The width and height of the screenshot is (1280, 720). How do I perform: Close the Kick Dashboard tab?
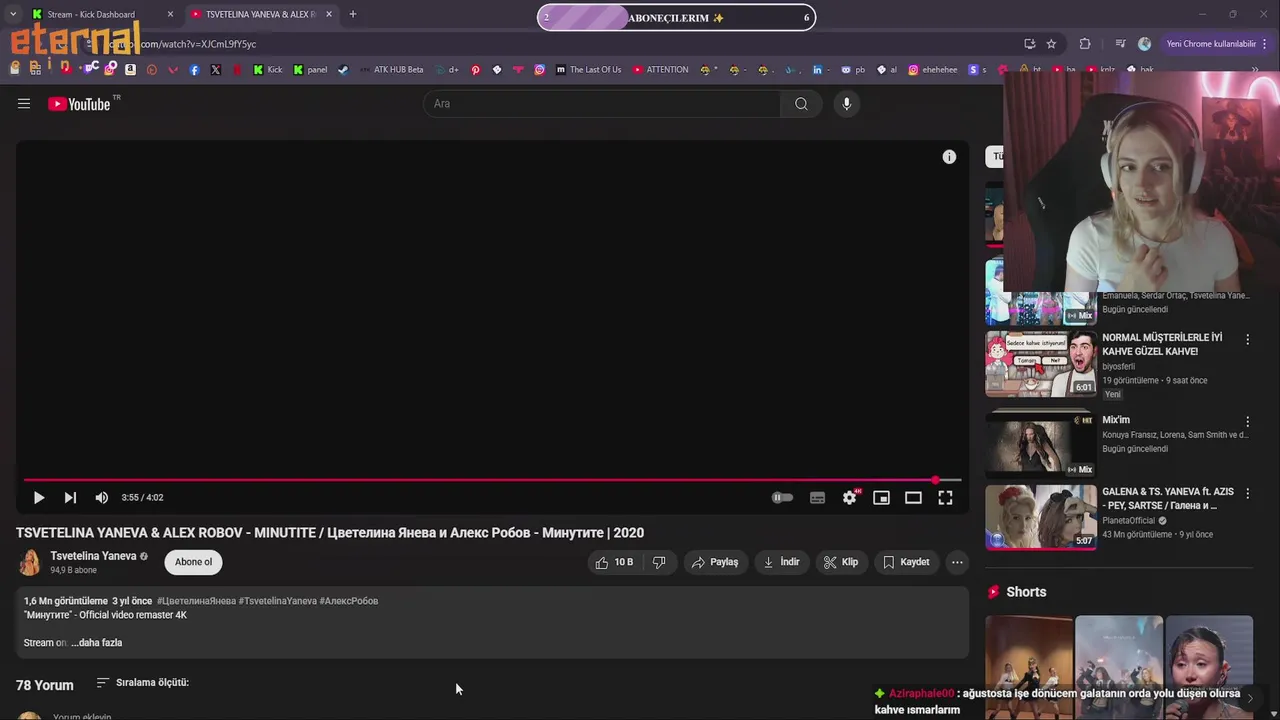tap(170, 14)
